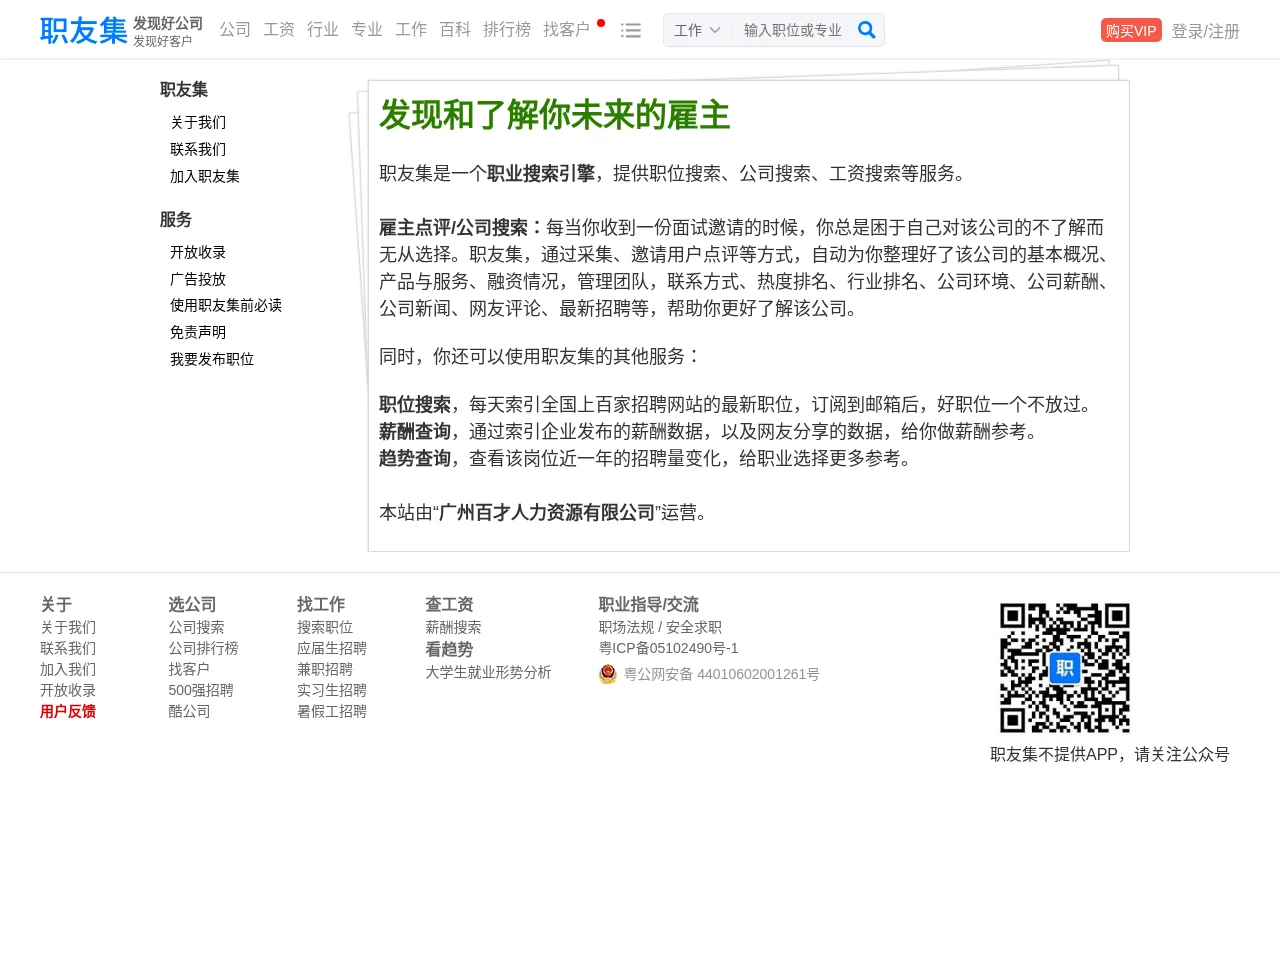Screen dimensions: 1280x960
Task: Open 我要发布职位 in the sidebar
Action: (212, 359)
